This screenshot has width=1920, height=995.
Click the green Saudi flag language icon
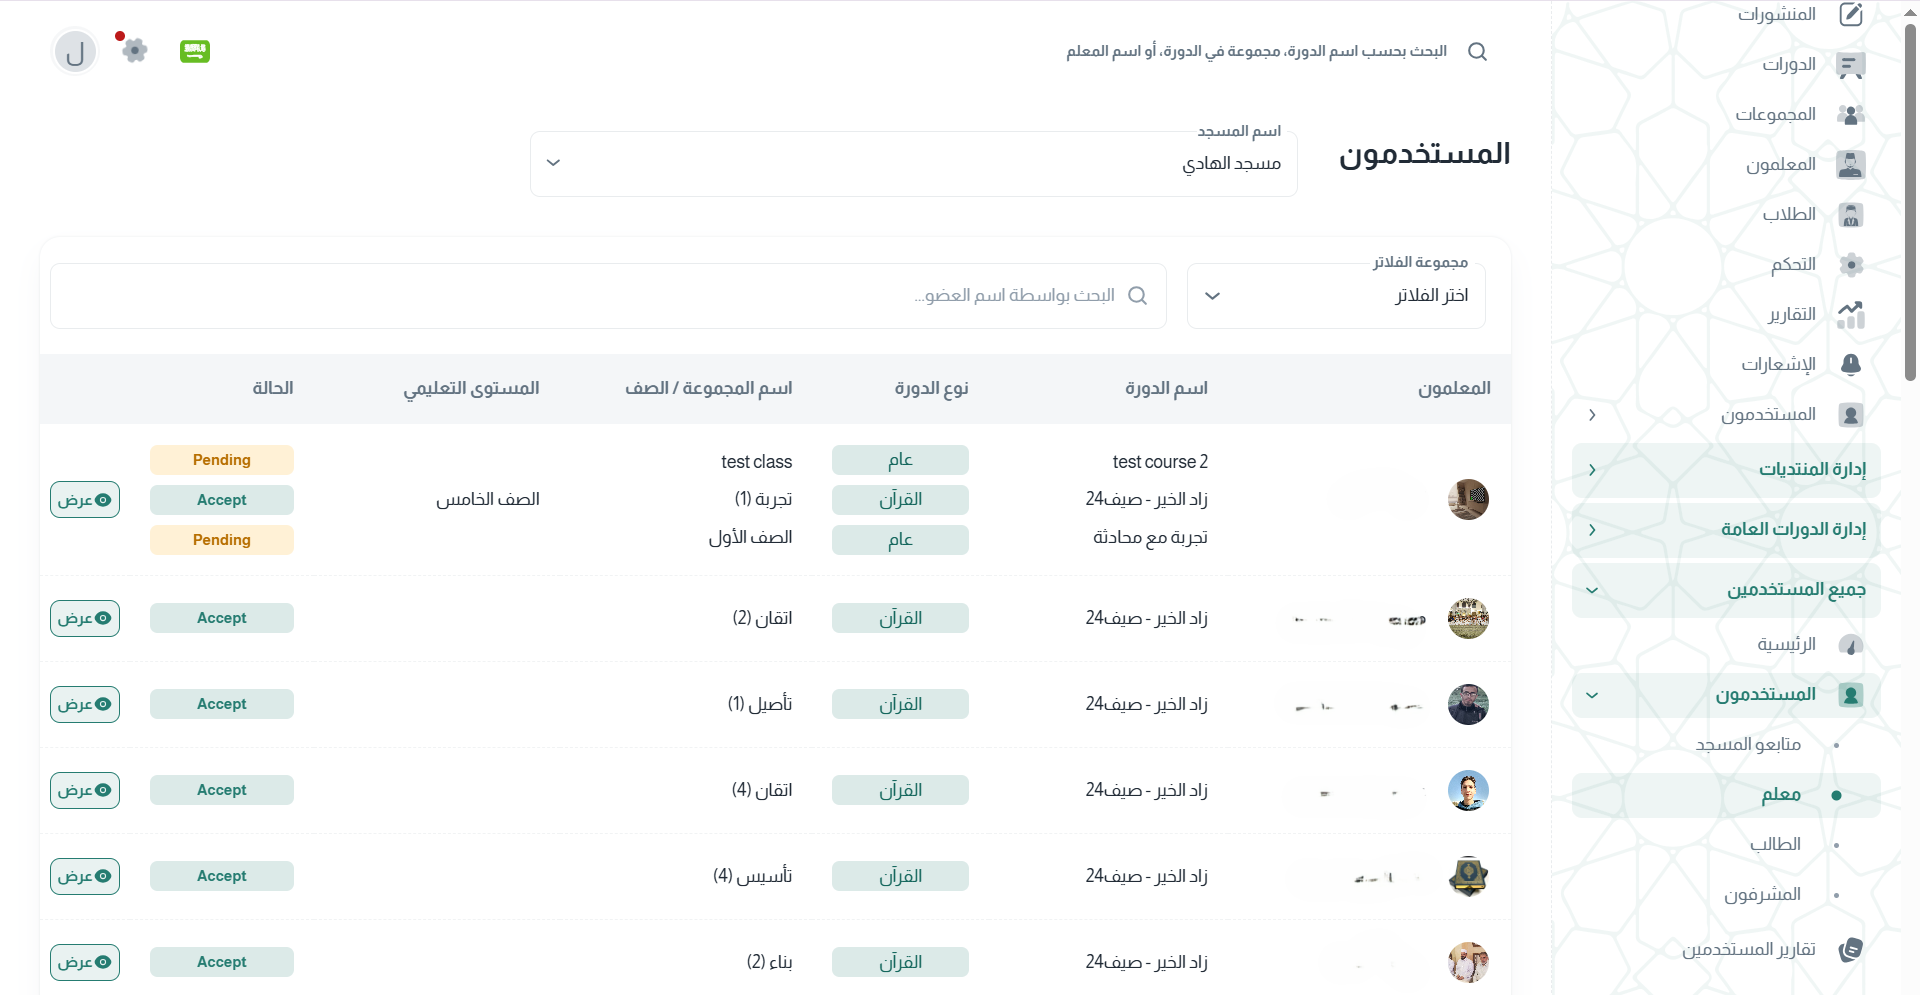tap(195, 51)
